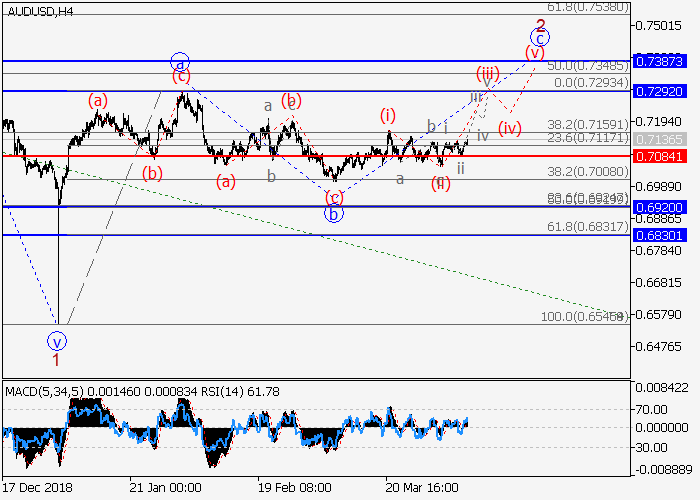Click the 20 Mar 16:00 date marker
The image size is (700, 500).
tap(423, 487)
